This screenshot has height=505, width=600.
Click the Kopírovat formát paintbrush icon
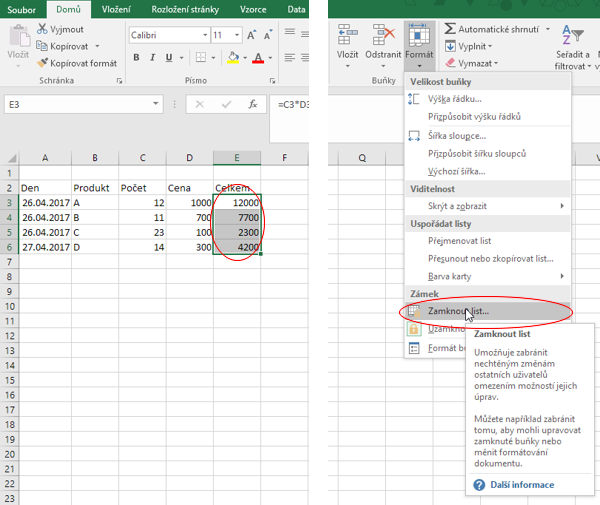(42, 62)
